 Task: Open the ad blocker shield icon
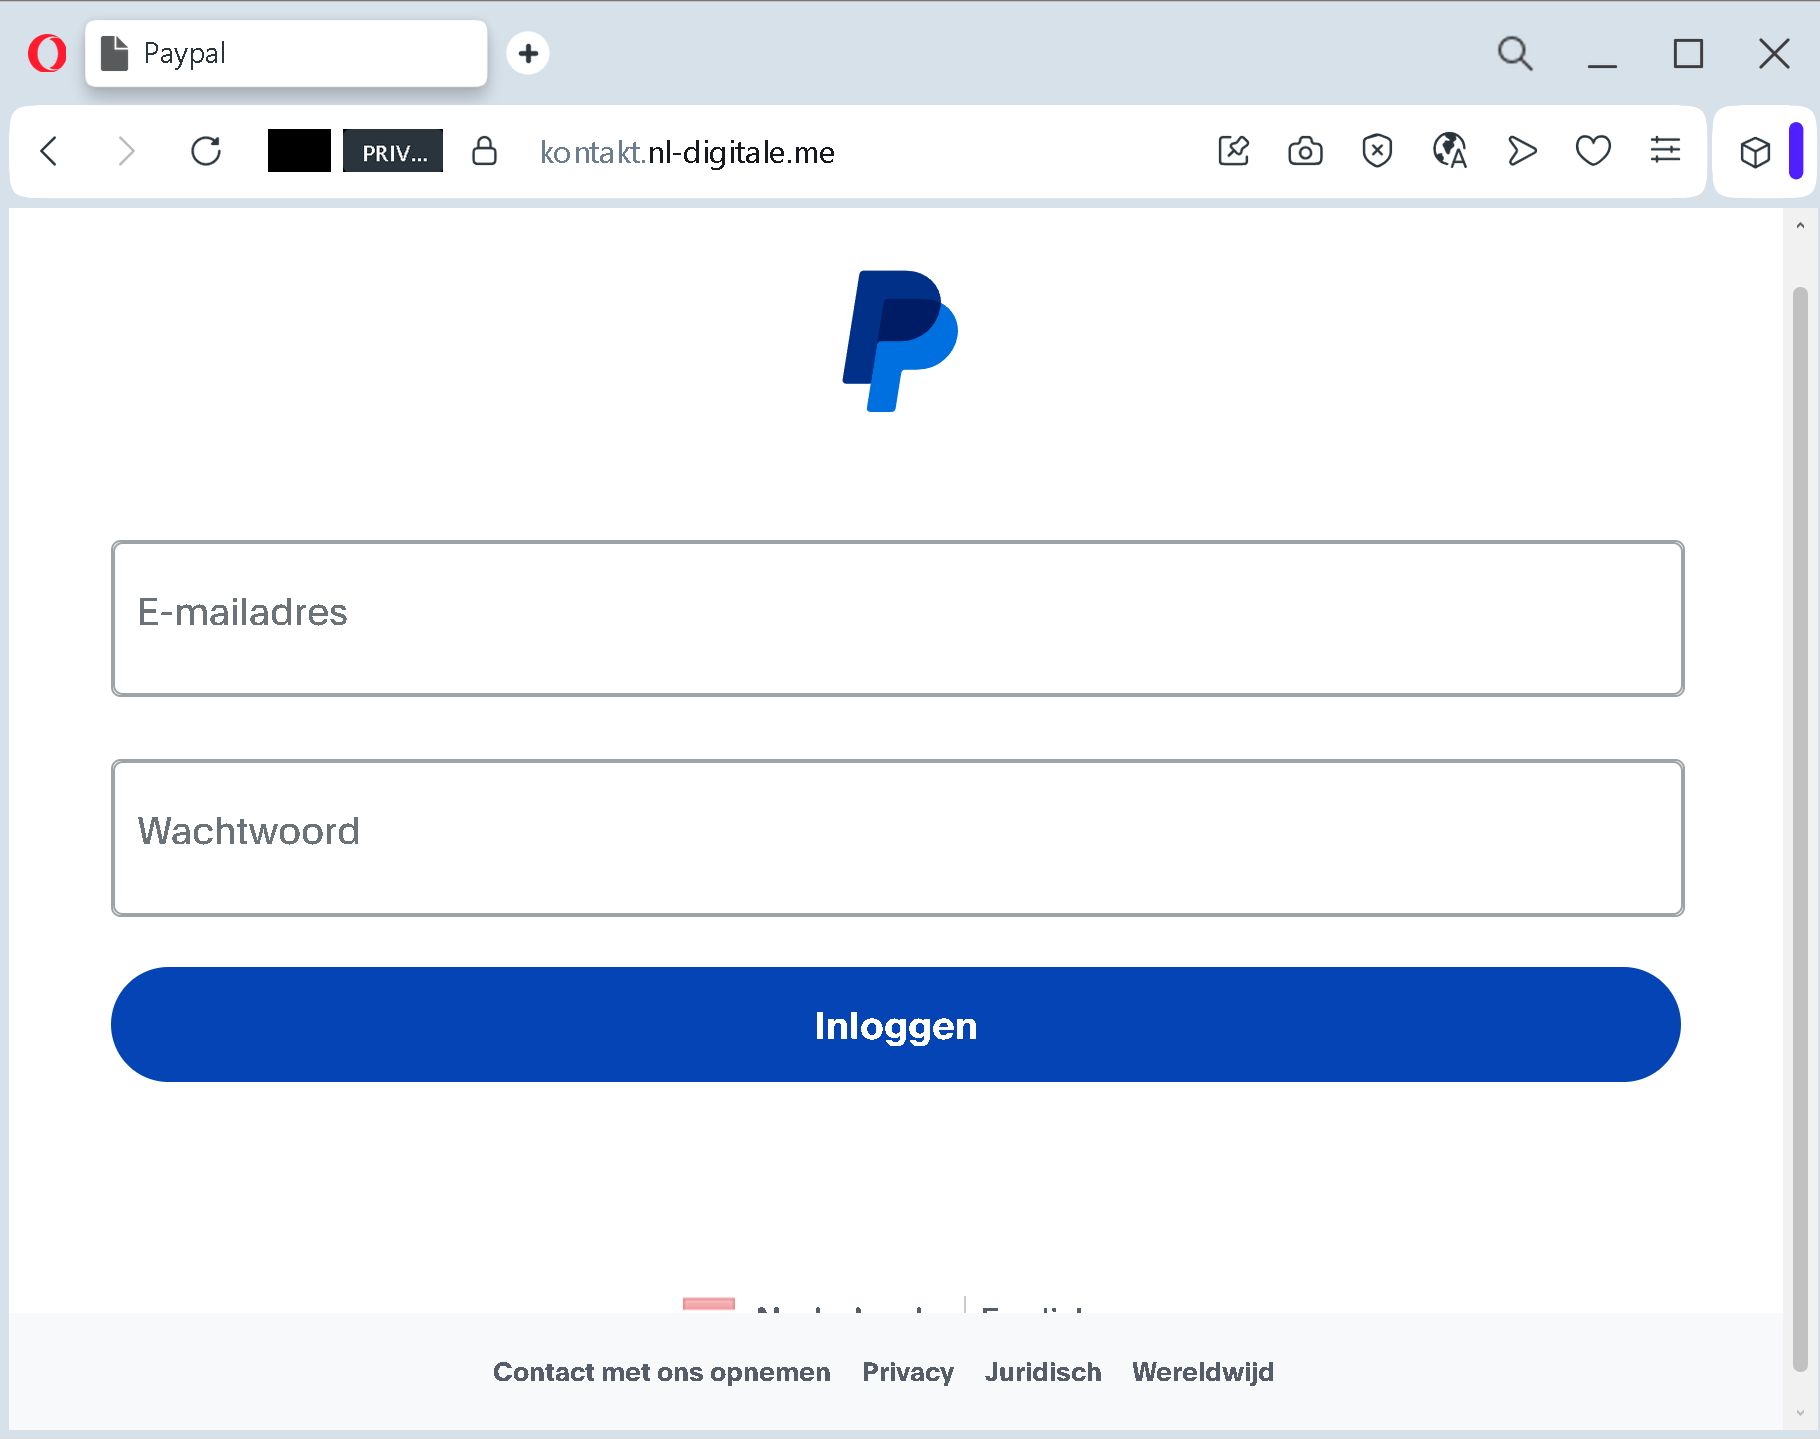coord(1377,152)
